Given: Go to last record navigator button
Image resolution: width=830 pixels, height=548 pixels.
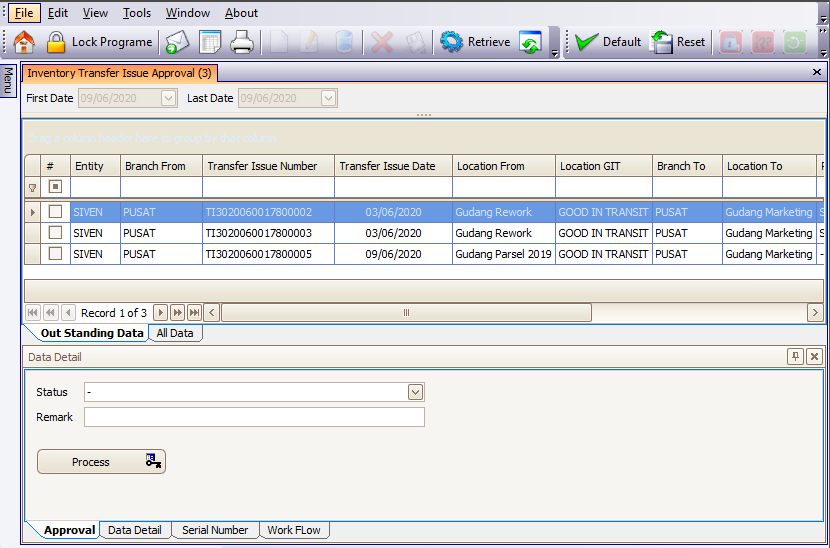Looking at the screenshot, I should tap(194, 313).
